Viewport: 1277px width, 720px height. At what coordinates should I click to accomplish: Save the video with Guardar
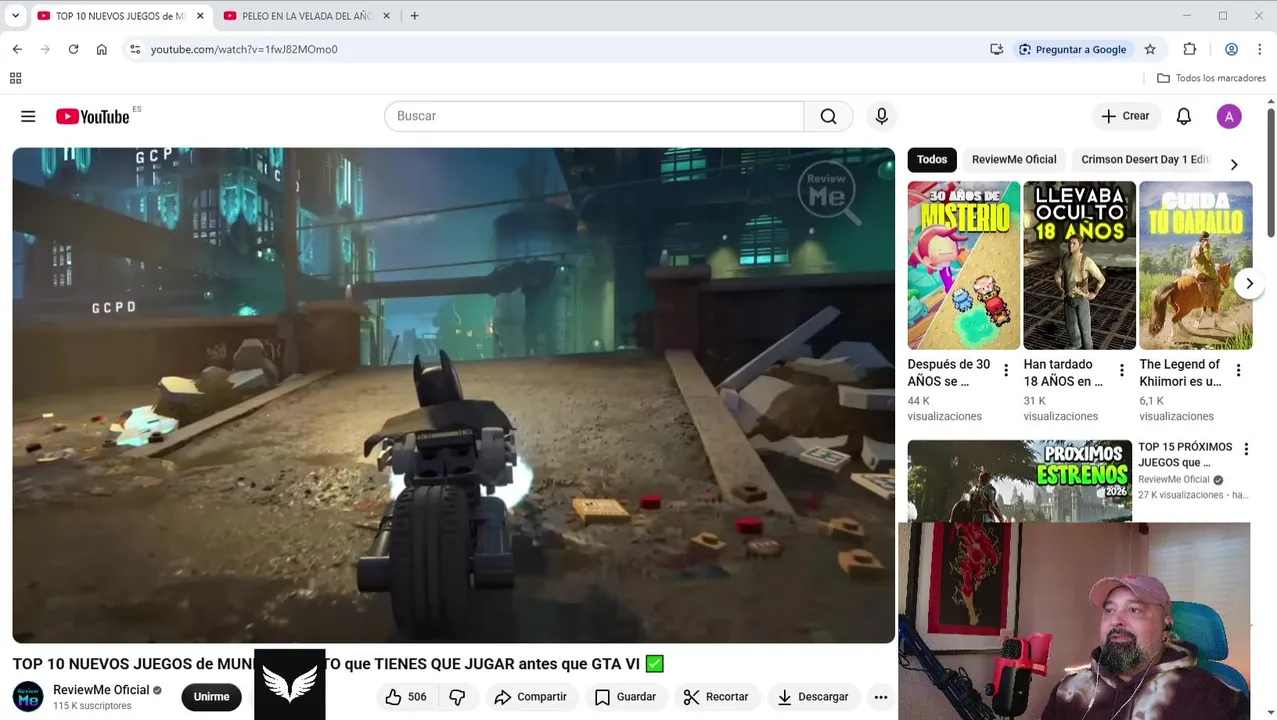pos(625,697)
